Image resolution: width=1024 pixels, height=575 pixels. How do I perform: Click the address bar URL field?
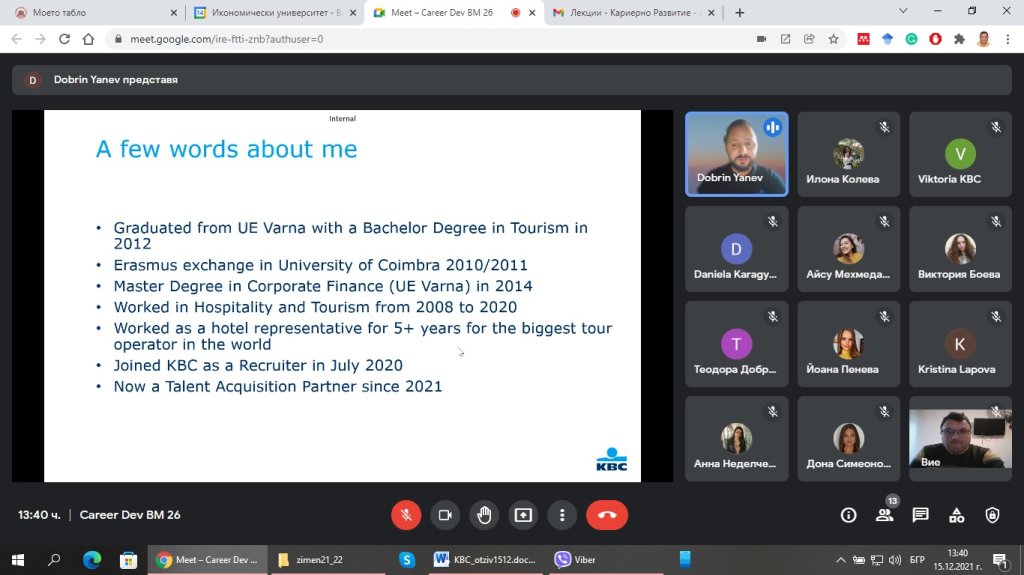431,39
